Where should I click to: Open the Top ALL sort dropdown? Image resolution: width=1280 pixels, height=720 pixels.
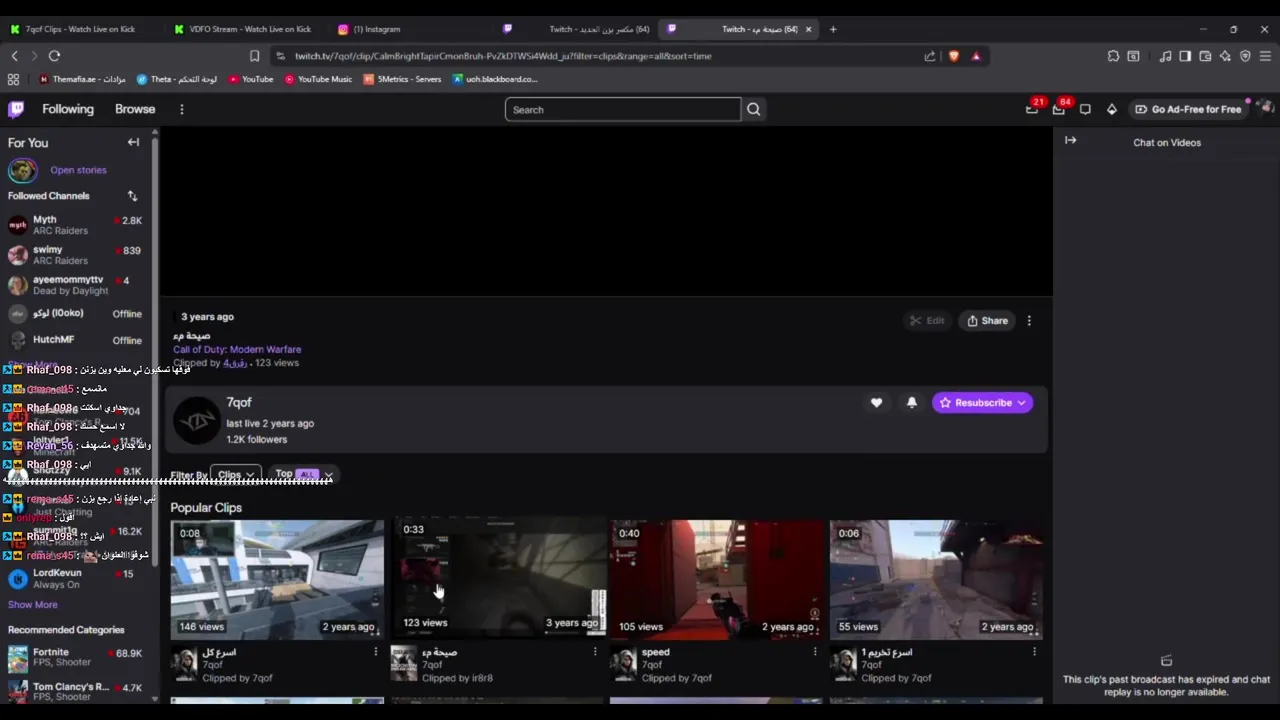pos(303,475)
